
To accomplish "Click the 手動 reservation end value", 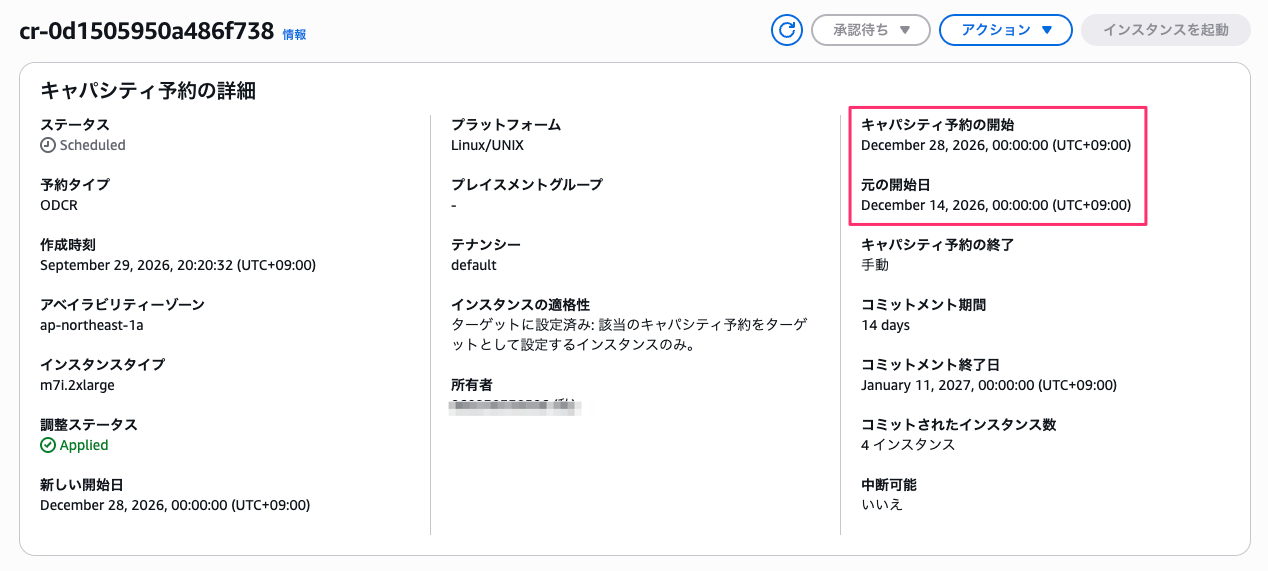I will tap(875, 265).
